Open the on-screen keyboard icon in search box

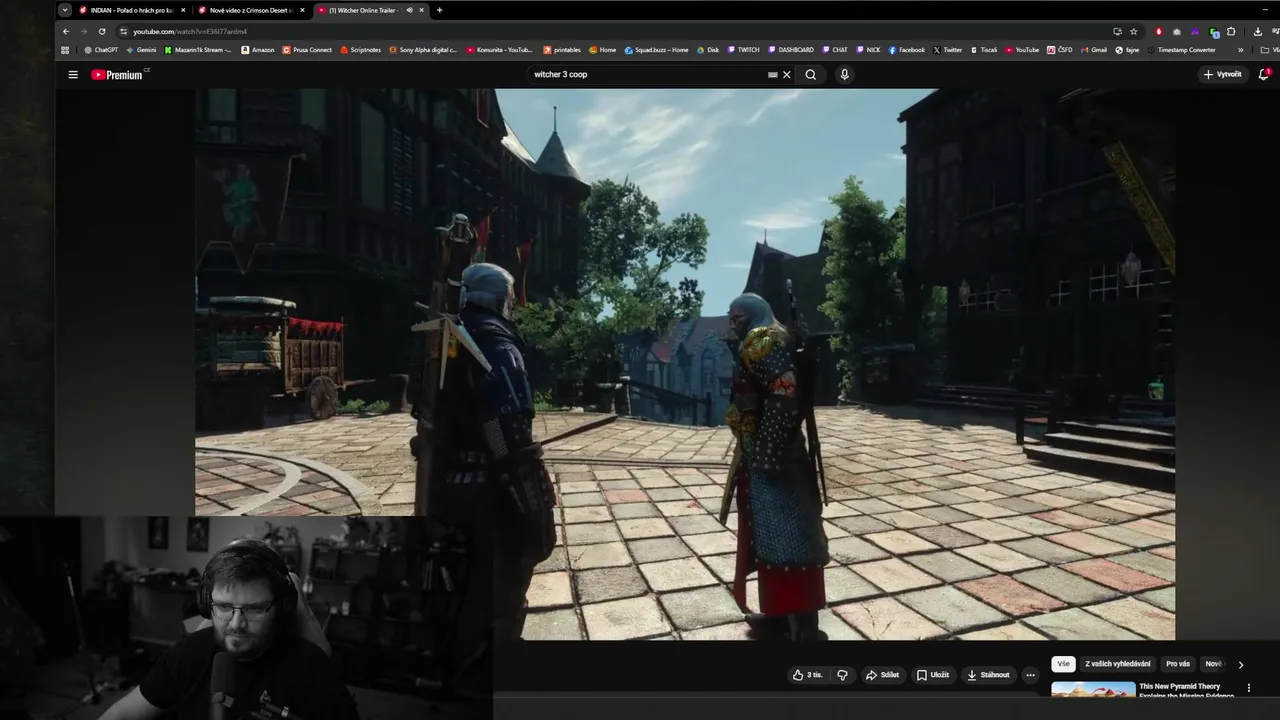772,75
